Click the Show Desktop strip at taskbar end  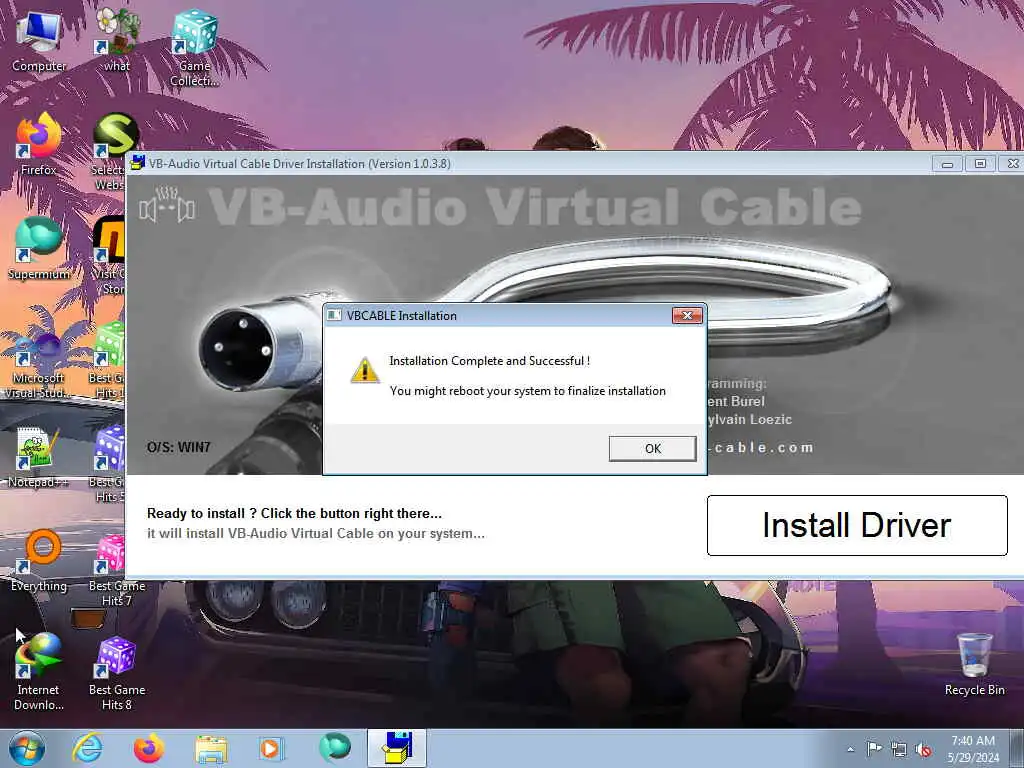click(x=1017, y=748)
